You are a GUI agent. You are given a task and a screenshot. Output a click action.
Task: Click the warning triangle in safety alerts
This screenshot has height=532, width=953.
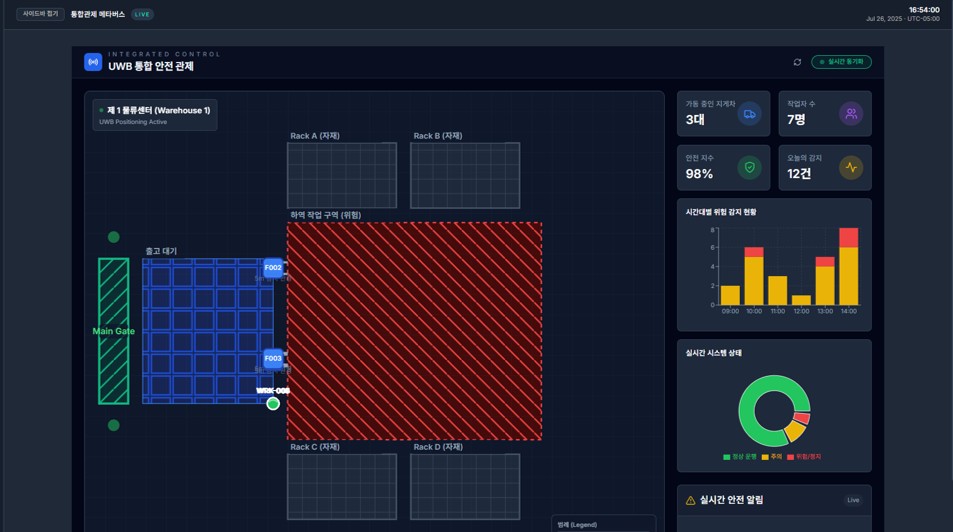tap(690, 500)
